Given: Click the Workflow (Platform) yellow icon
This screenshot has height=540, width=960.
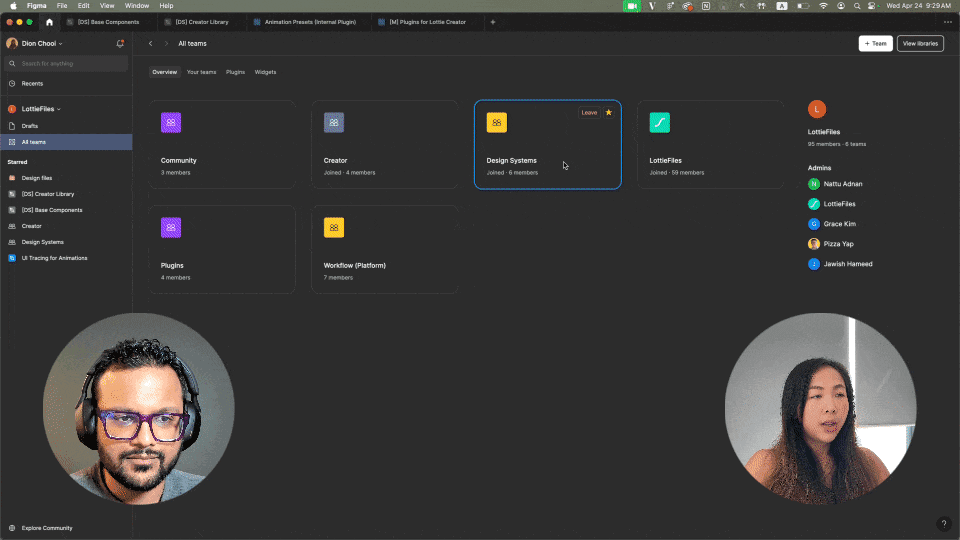Looking at the screenshot, I should (334, 228).
